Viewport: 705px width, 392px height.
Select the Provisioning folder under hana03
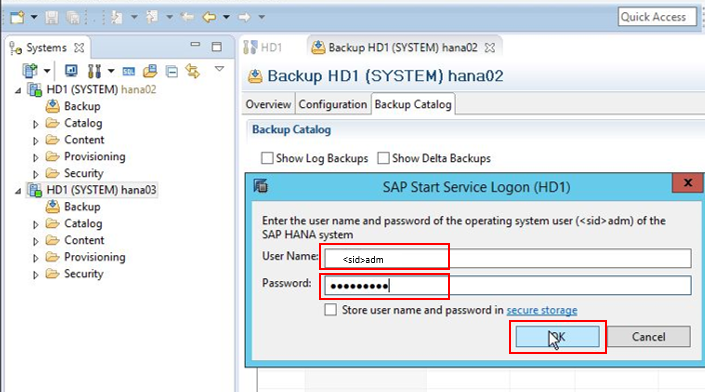tap(94, 257)
